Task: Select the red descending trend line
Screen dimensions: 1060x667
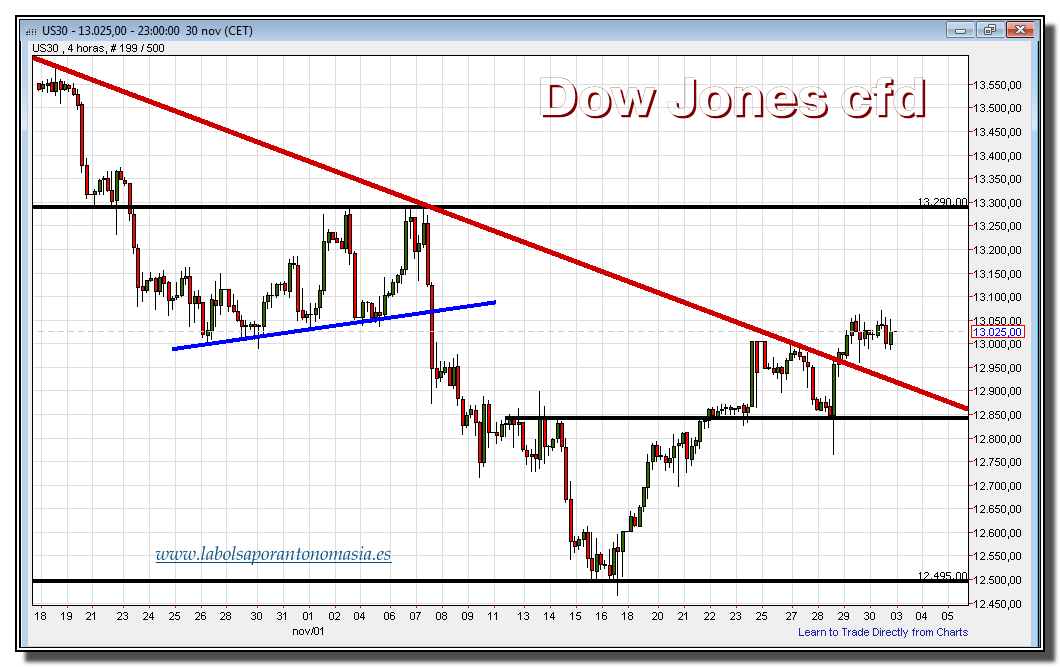Action: [500, 234]
